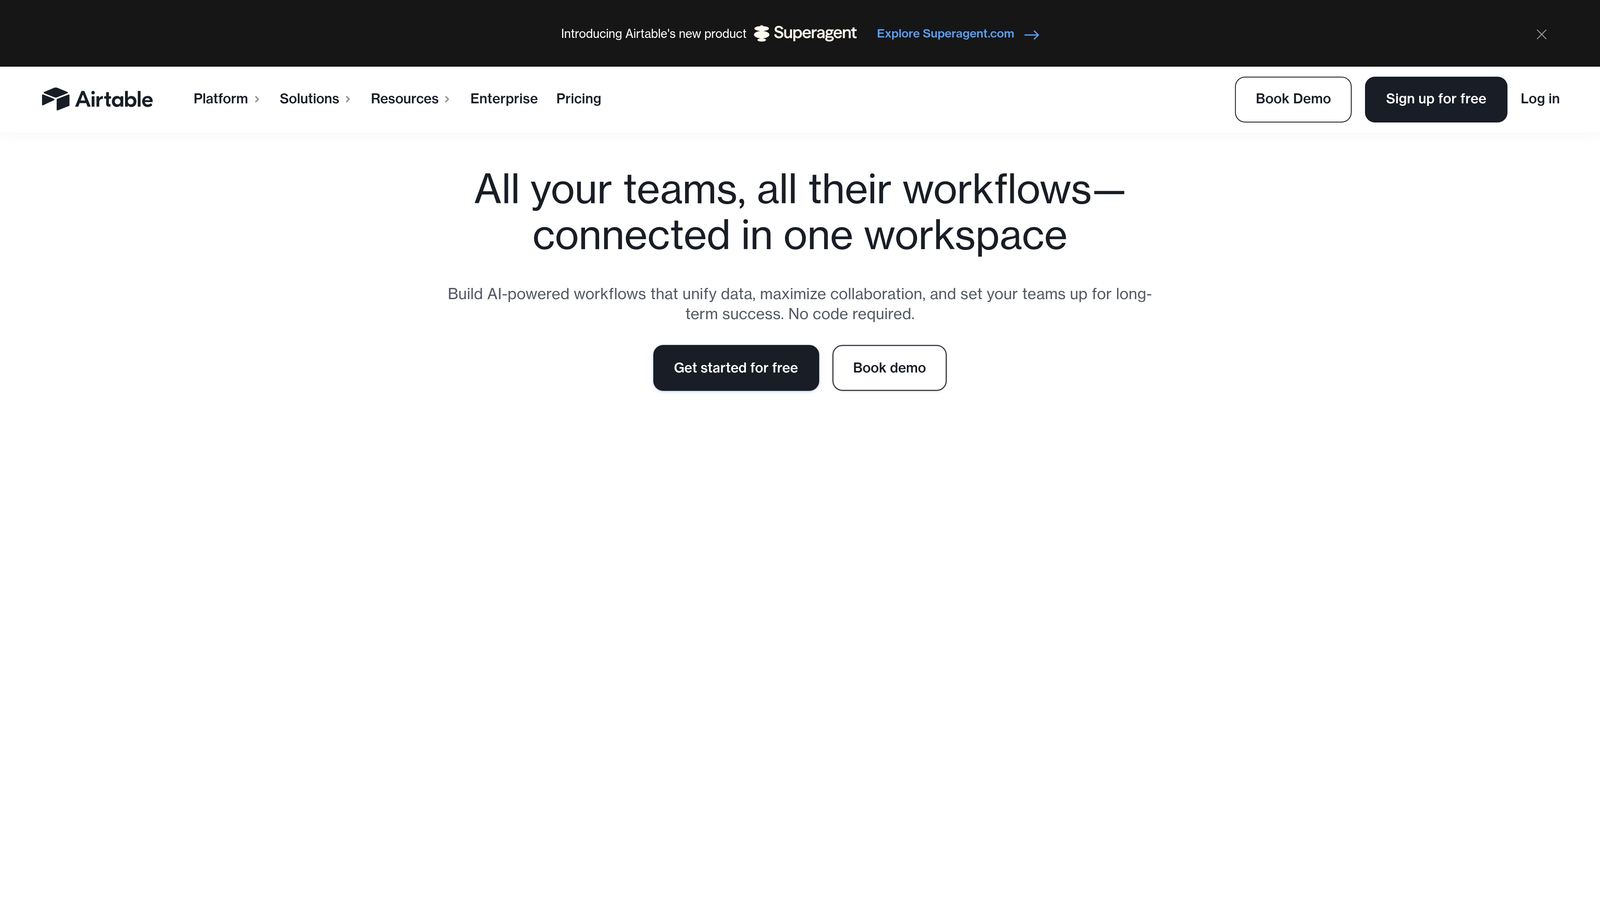Click the Airtable logo icon
The image size is (1600, 900).
(55, 98)
